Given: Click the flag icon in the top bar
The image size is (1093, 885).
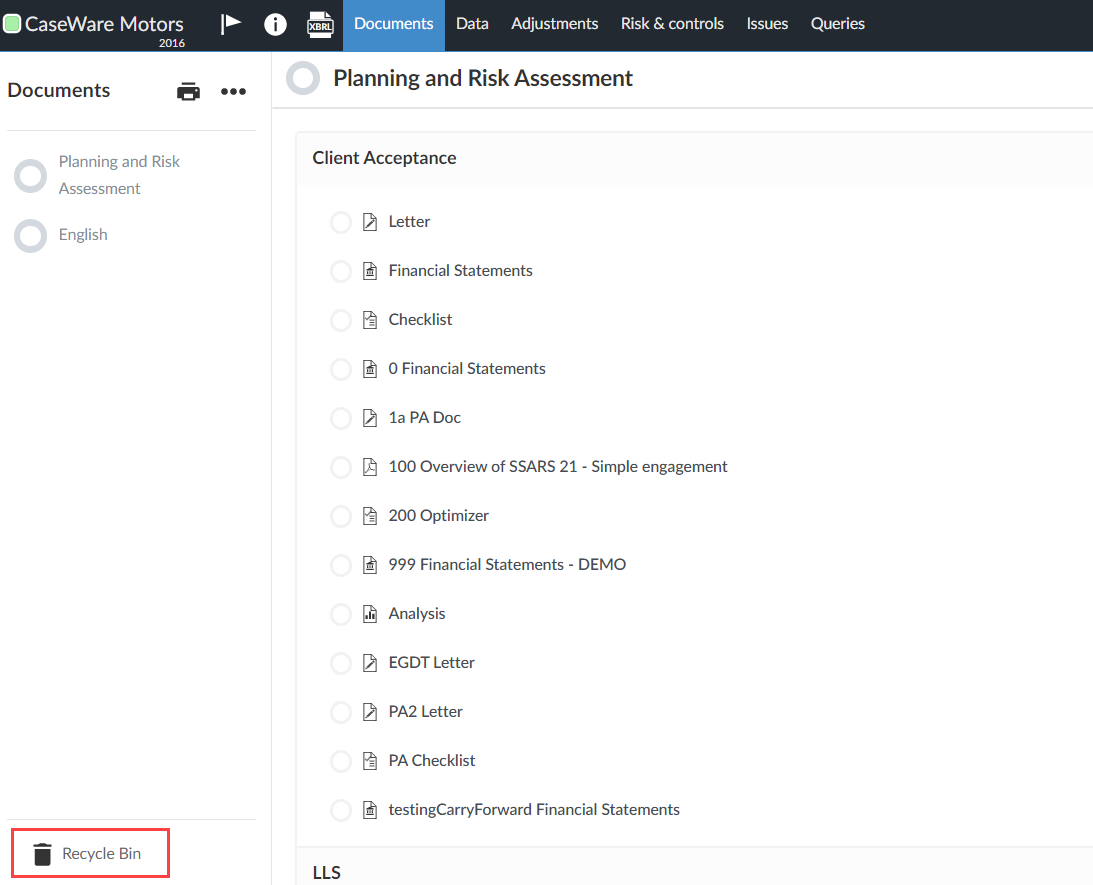Looking at the screenshot, I should point(231,24).
